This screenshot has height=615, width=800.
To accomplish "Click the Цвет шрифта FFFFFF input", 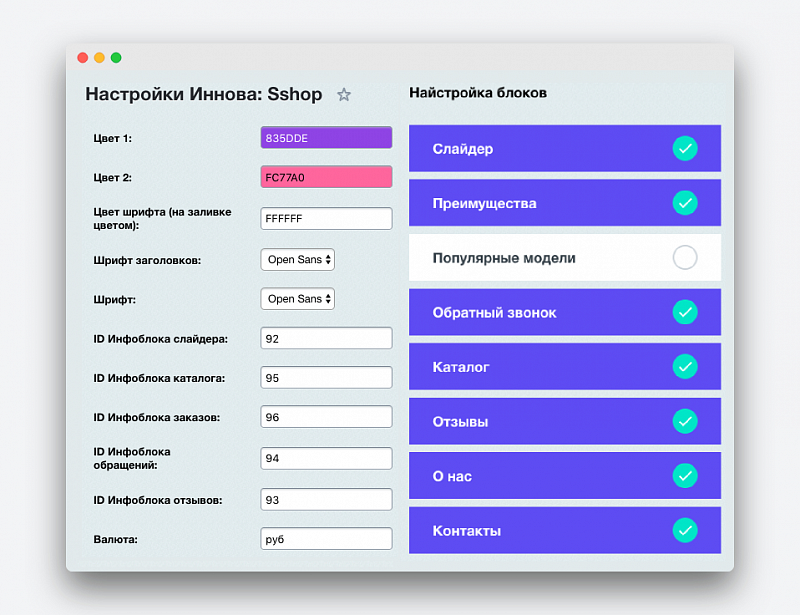I will (326, 217).
